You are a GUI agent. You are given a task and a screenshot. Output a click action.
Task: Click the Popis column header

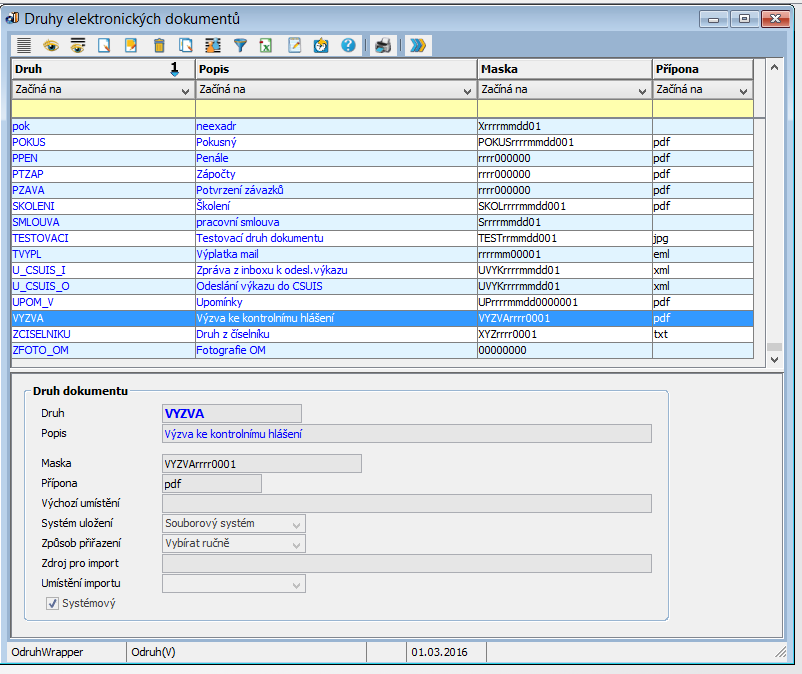(x=335, y=69)
